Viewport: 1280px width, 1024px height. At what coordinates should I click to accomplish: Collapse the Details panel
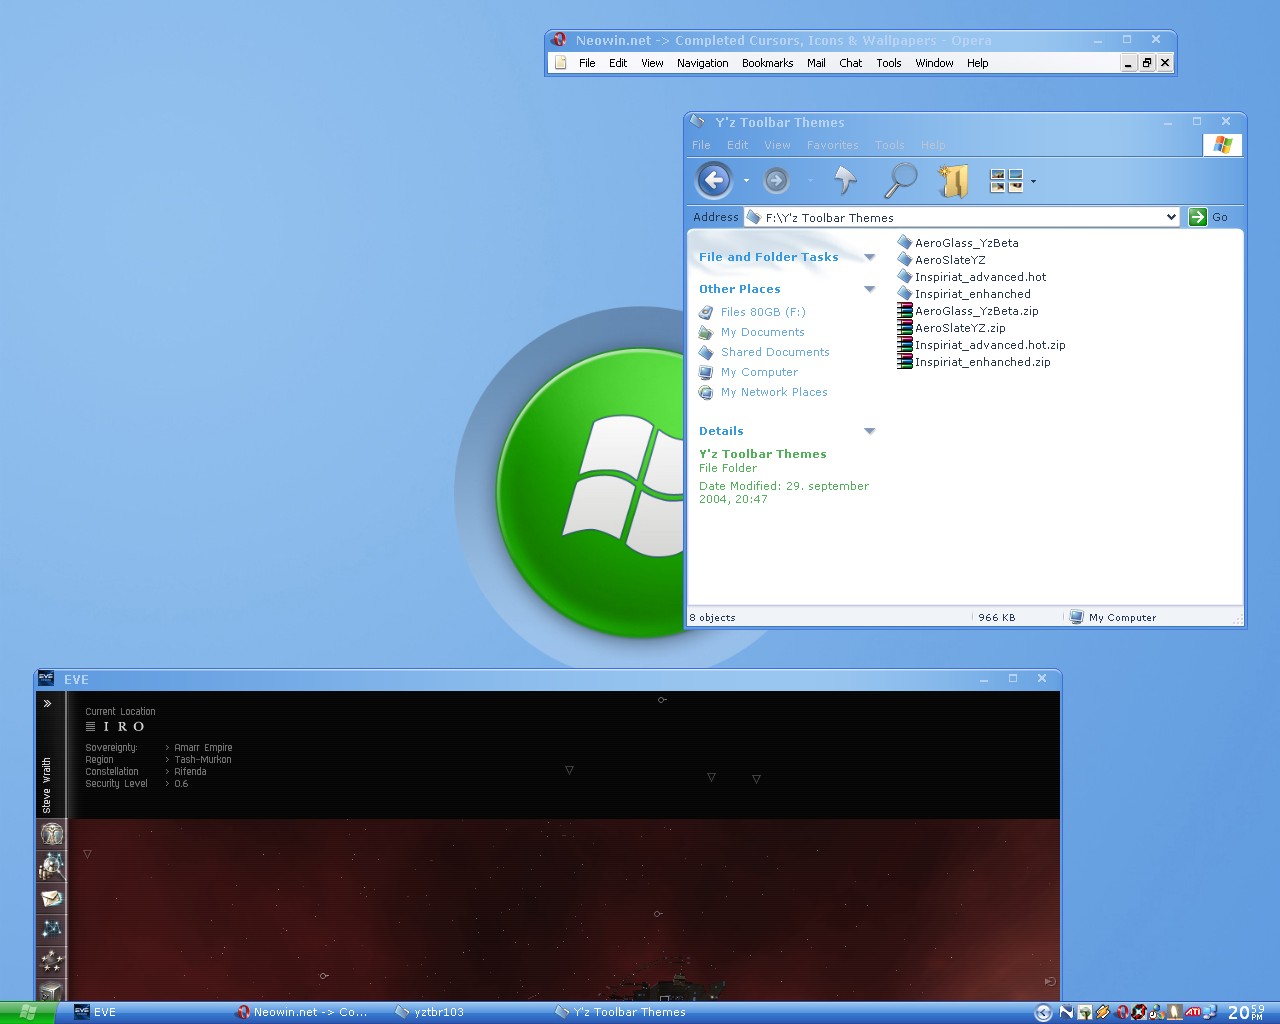869,431
